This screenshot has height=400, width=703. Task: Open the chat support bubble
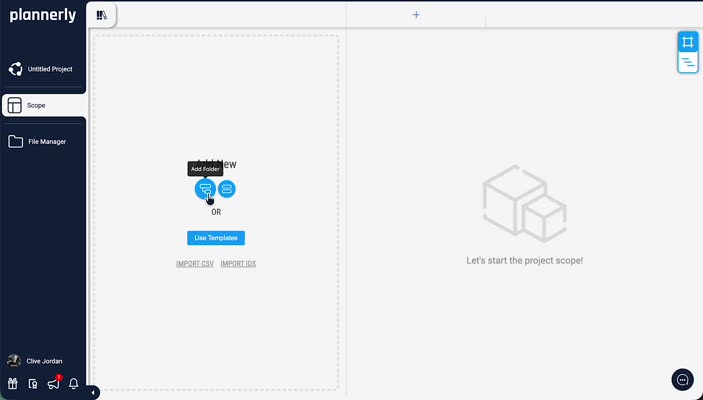(682, 380)
